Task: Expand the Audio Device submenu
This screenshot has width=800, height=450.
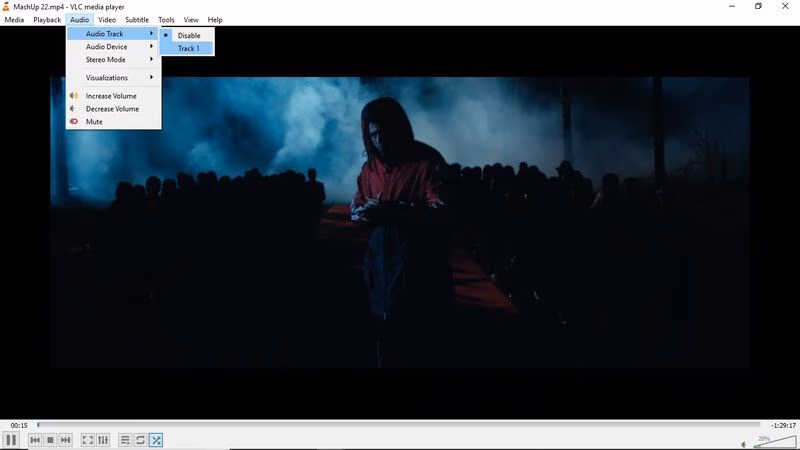Action: tap(113, 46)
